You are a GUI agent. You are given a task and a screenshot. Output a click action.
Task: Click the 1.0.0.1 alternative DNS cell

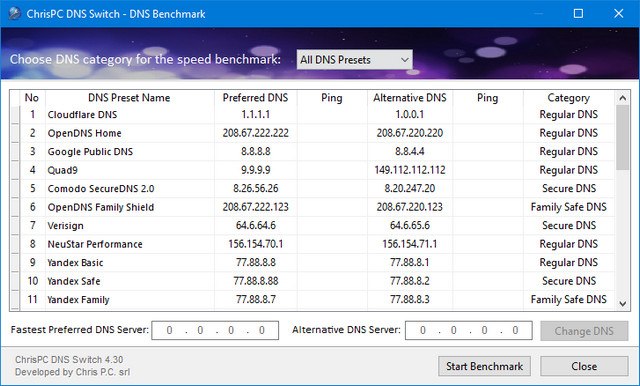click(410, 115)
